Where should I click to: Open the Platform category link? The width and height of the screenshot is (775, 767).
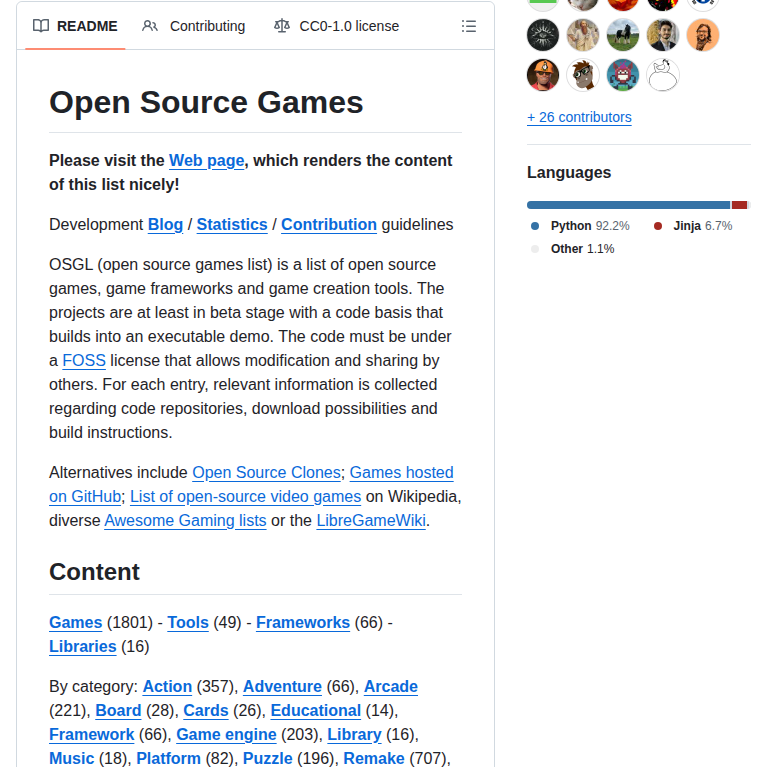click(169, 758)
